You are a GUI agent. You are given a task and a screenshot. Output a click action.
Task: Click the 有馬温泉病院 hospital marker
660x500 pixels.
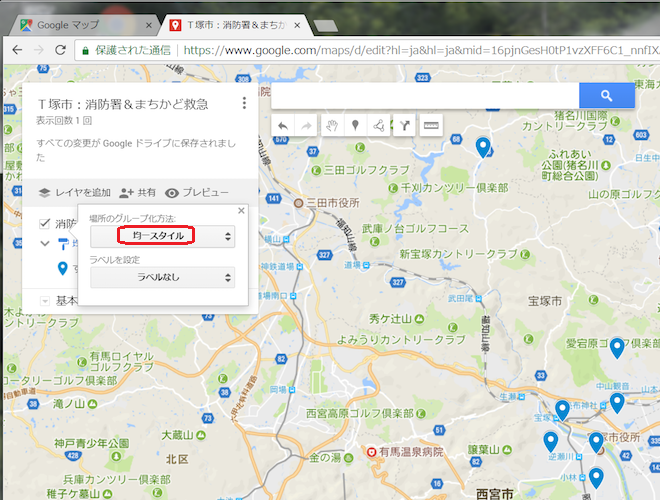tap(371, 452)
